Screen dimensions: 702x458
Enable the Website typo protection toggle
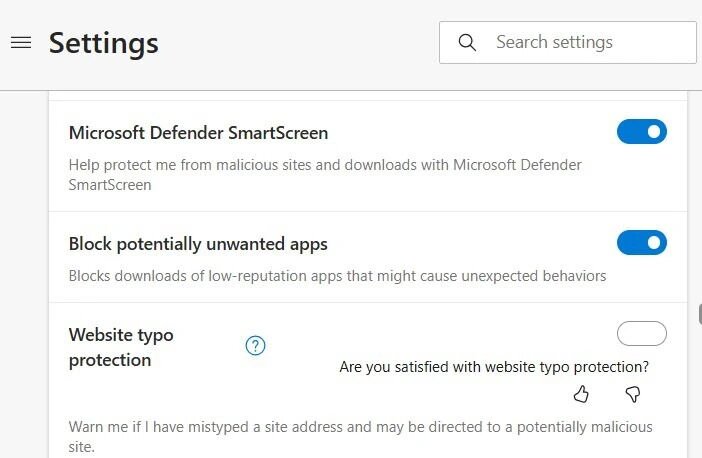tap(641, 334)
